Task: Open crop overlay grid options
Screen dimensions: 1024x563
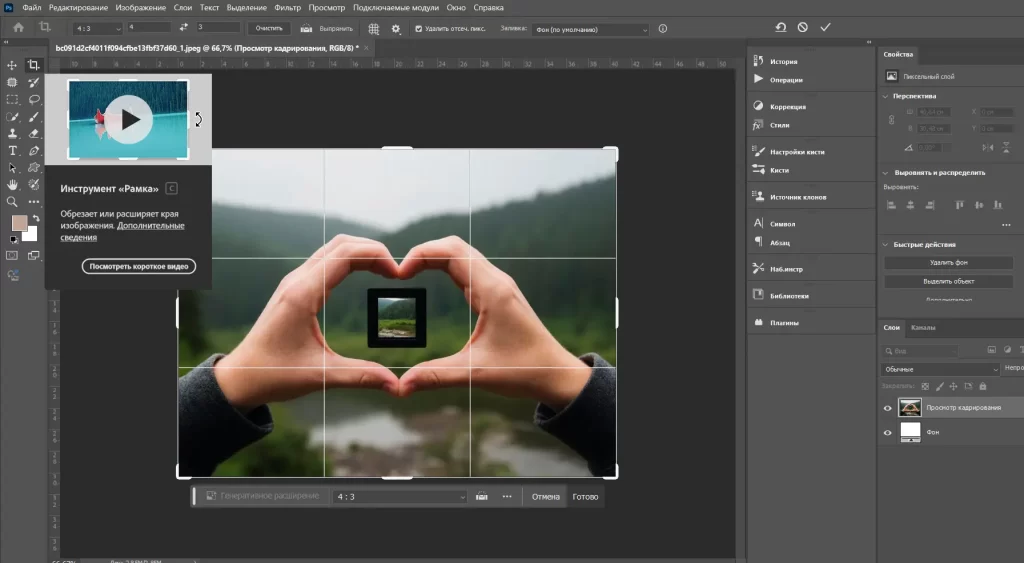Action: pyautogui.click(x=373, y=28)
